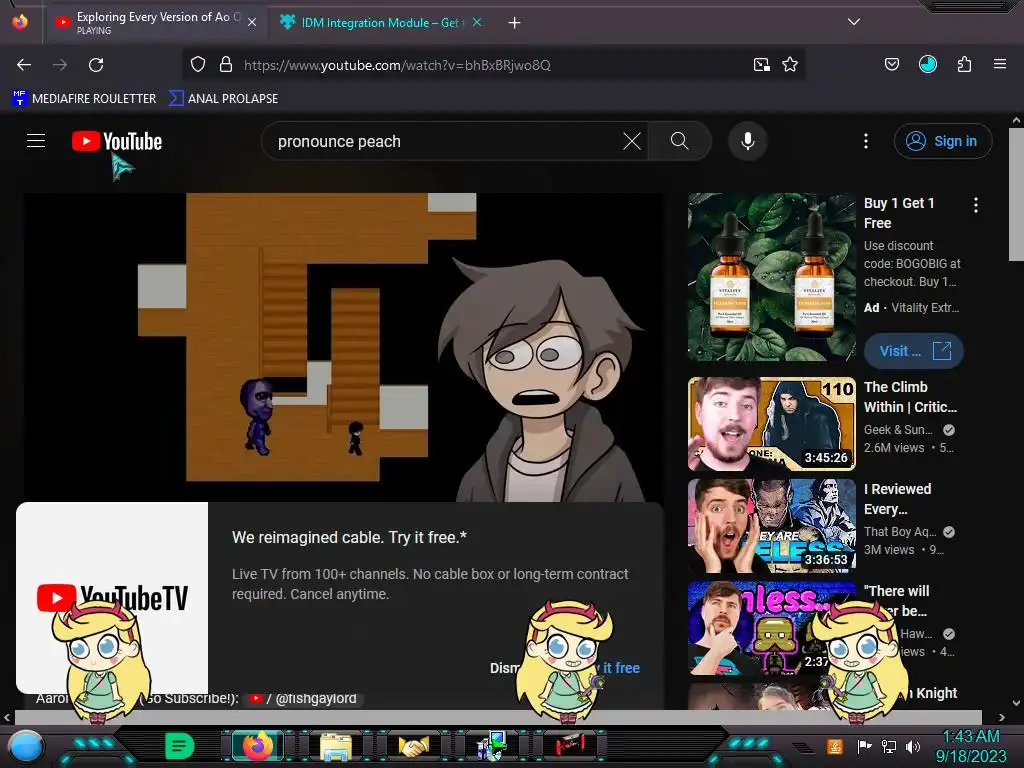Open a new browser tab
1024x768 pixels.
[x=515, y=23]
